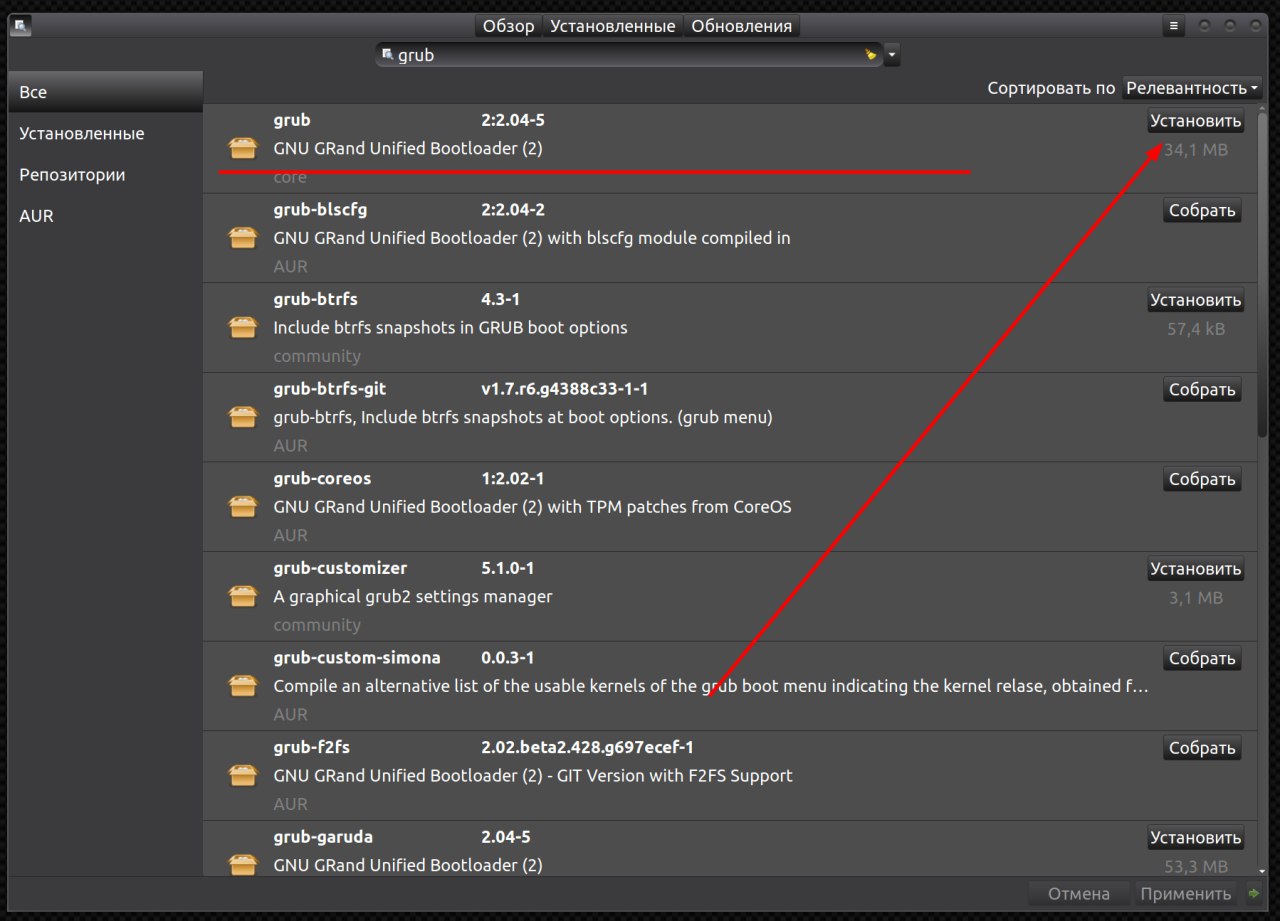Click the package icon of grub-customizer
Screen dimensions: 1280x921
click(243, 597)
